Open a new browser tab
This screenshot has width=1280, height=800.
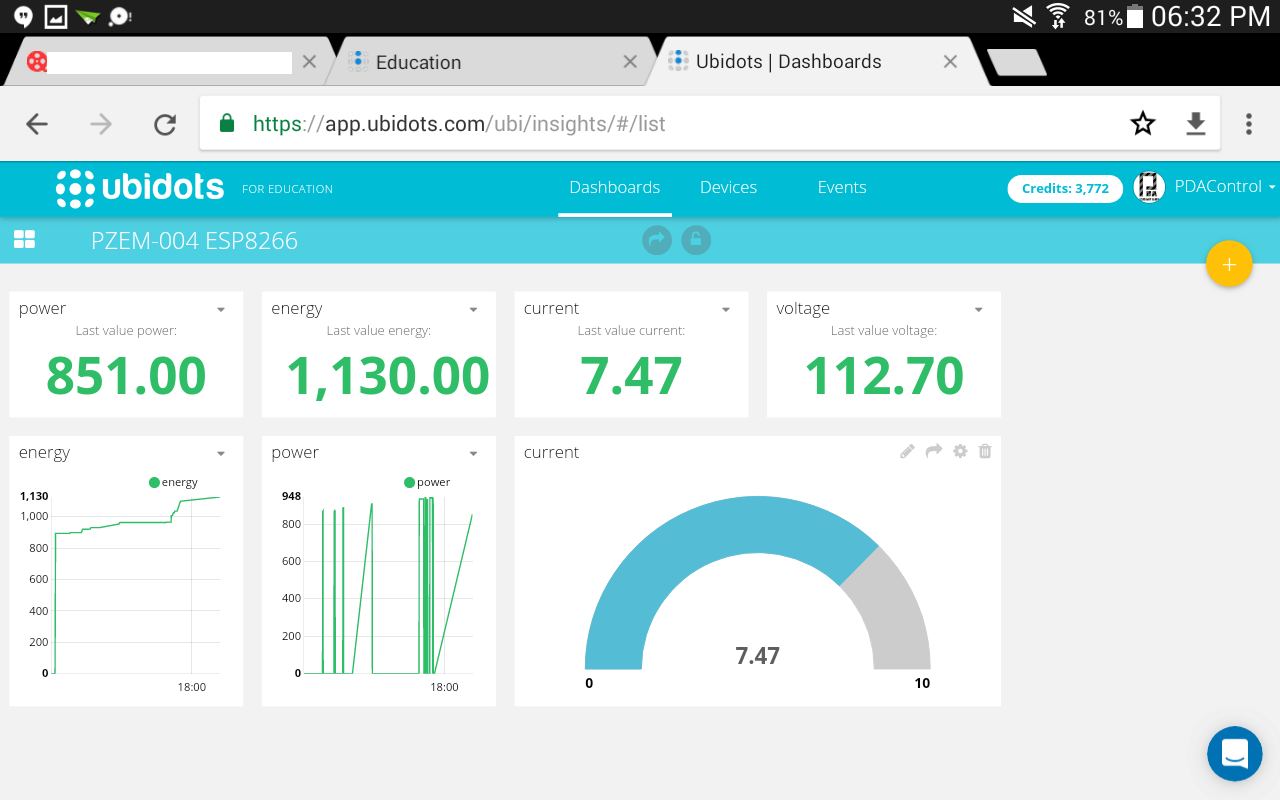(x=1016, y=62)
